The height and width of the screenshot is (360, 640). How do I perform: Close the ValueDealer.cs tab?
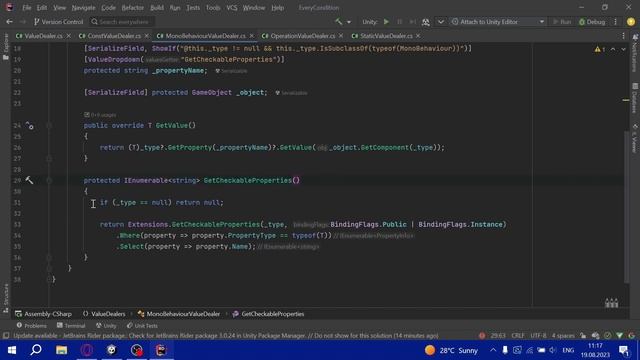pos(69,36)
